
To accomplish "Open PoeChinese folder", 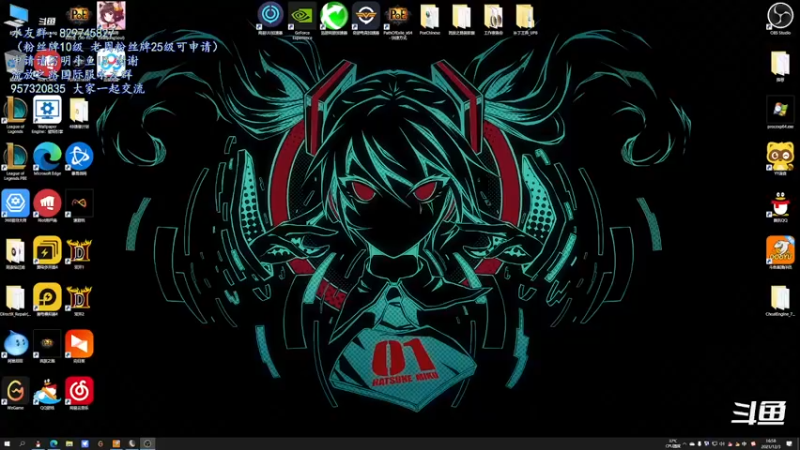I will [430, 19].
